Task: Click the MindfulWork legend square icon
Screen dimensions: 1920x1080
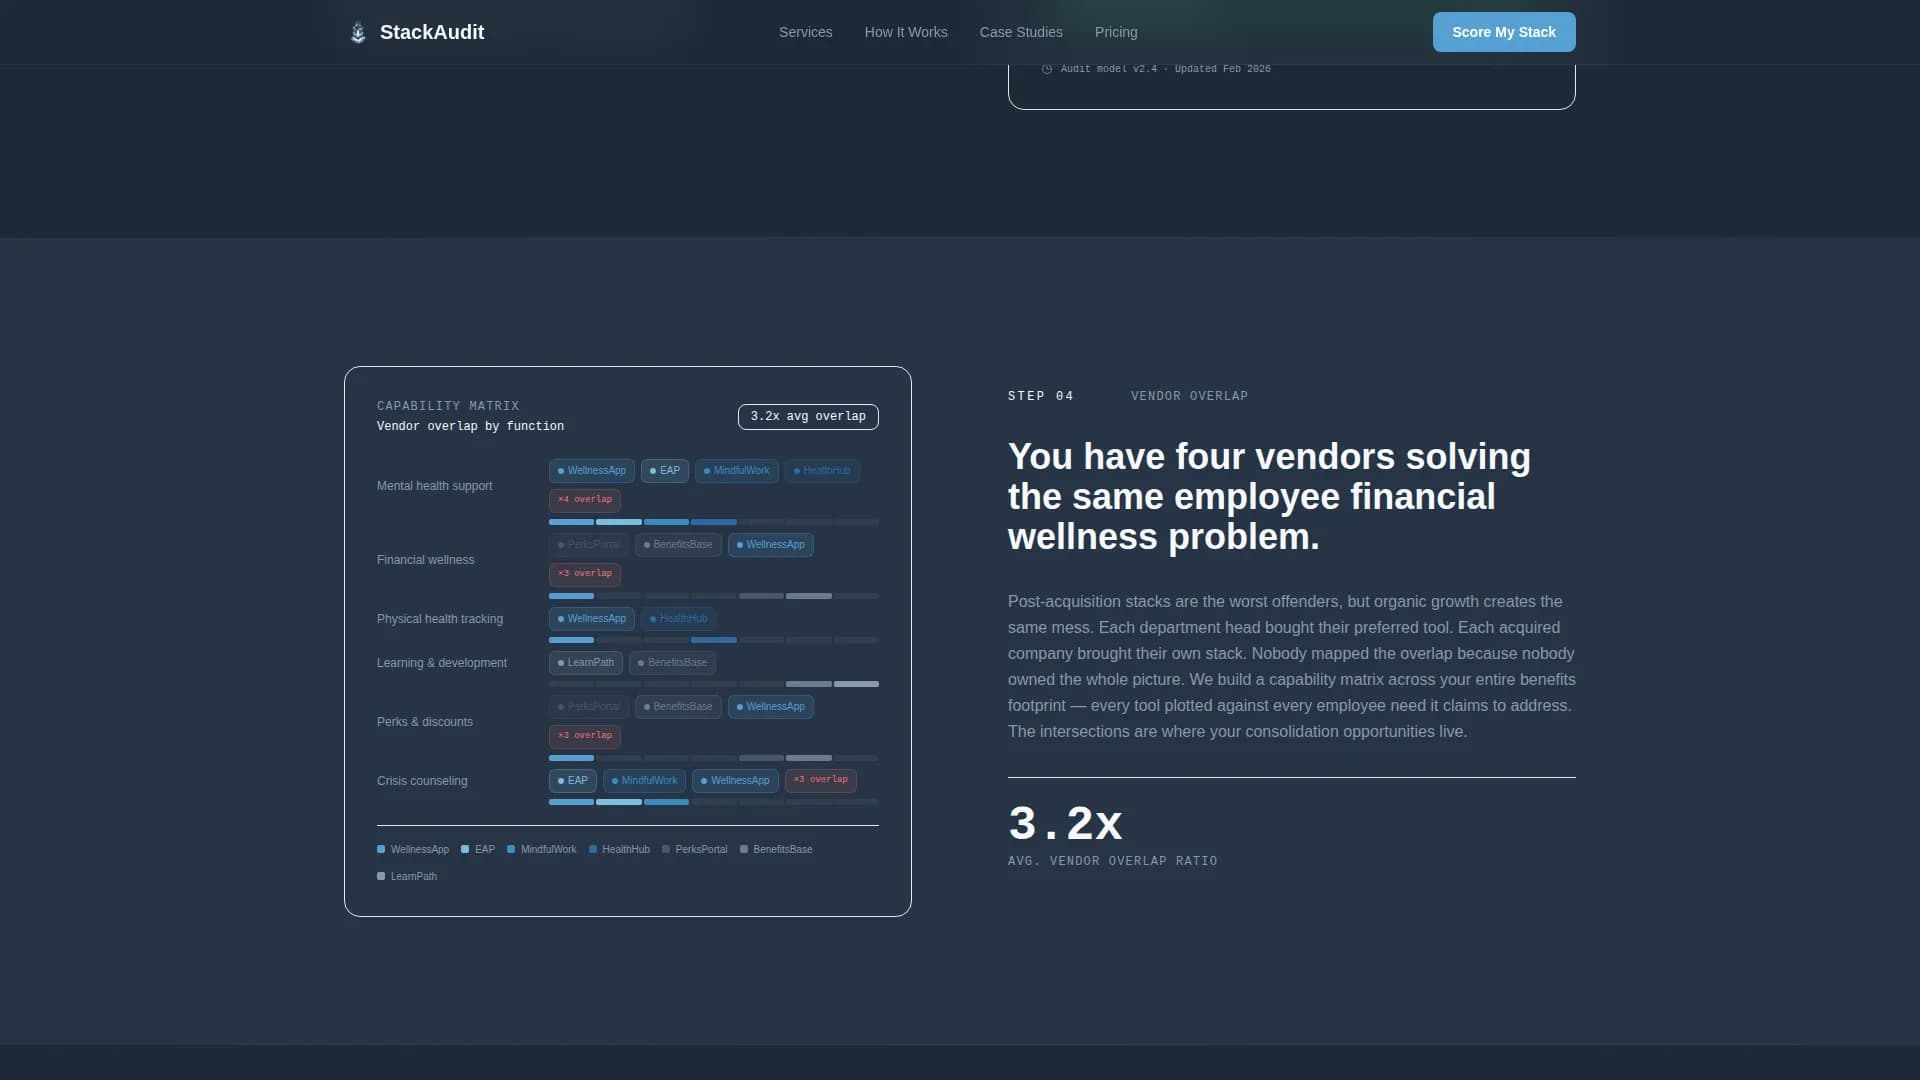Action: pyautogui.click(x=510, y=849)
